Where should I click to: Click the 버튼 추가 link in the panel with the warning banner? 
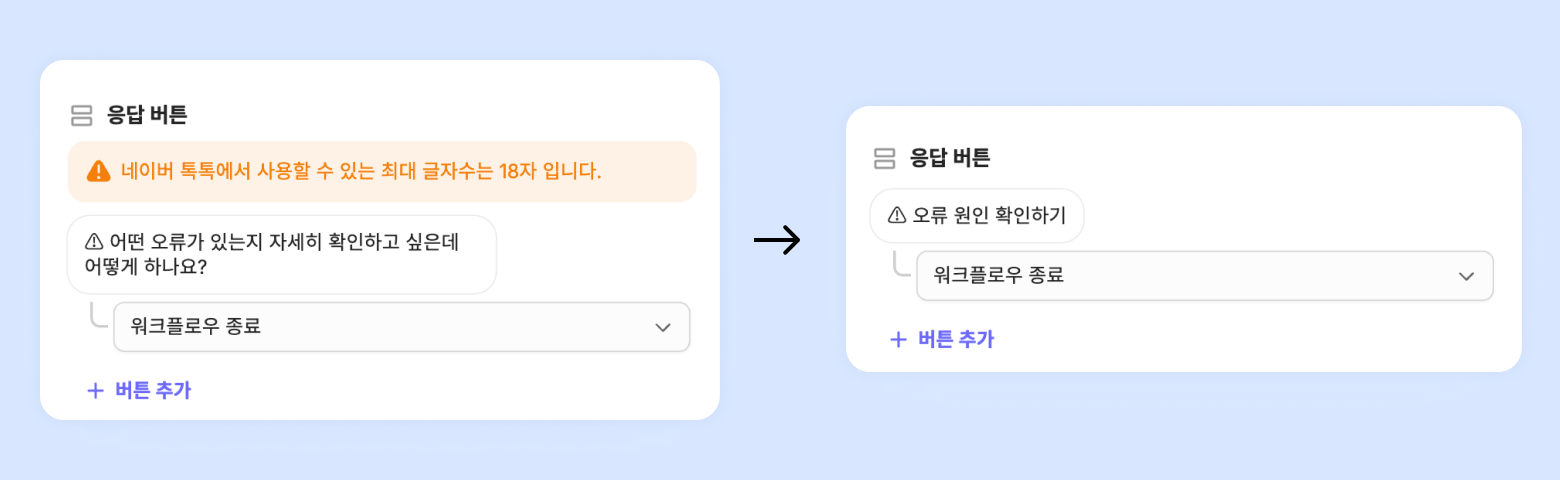coord(153,390)
